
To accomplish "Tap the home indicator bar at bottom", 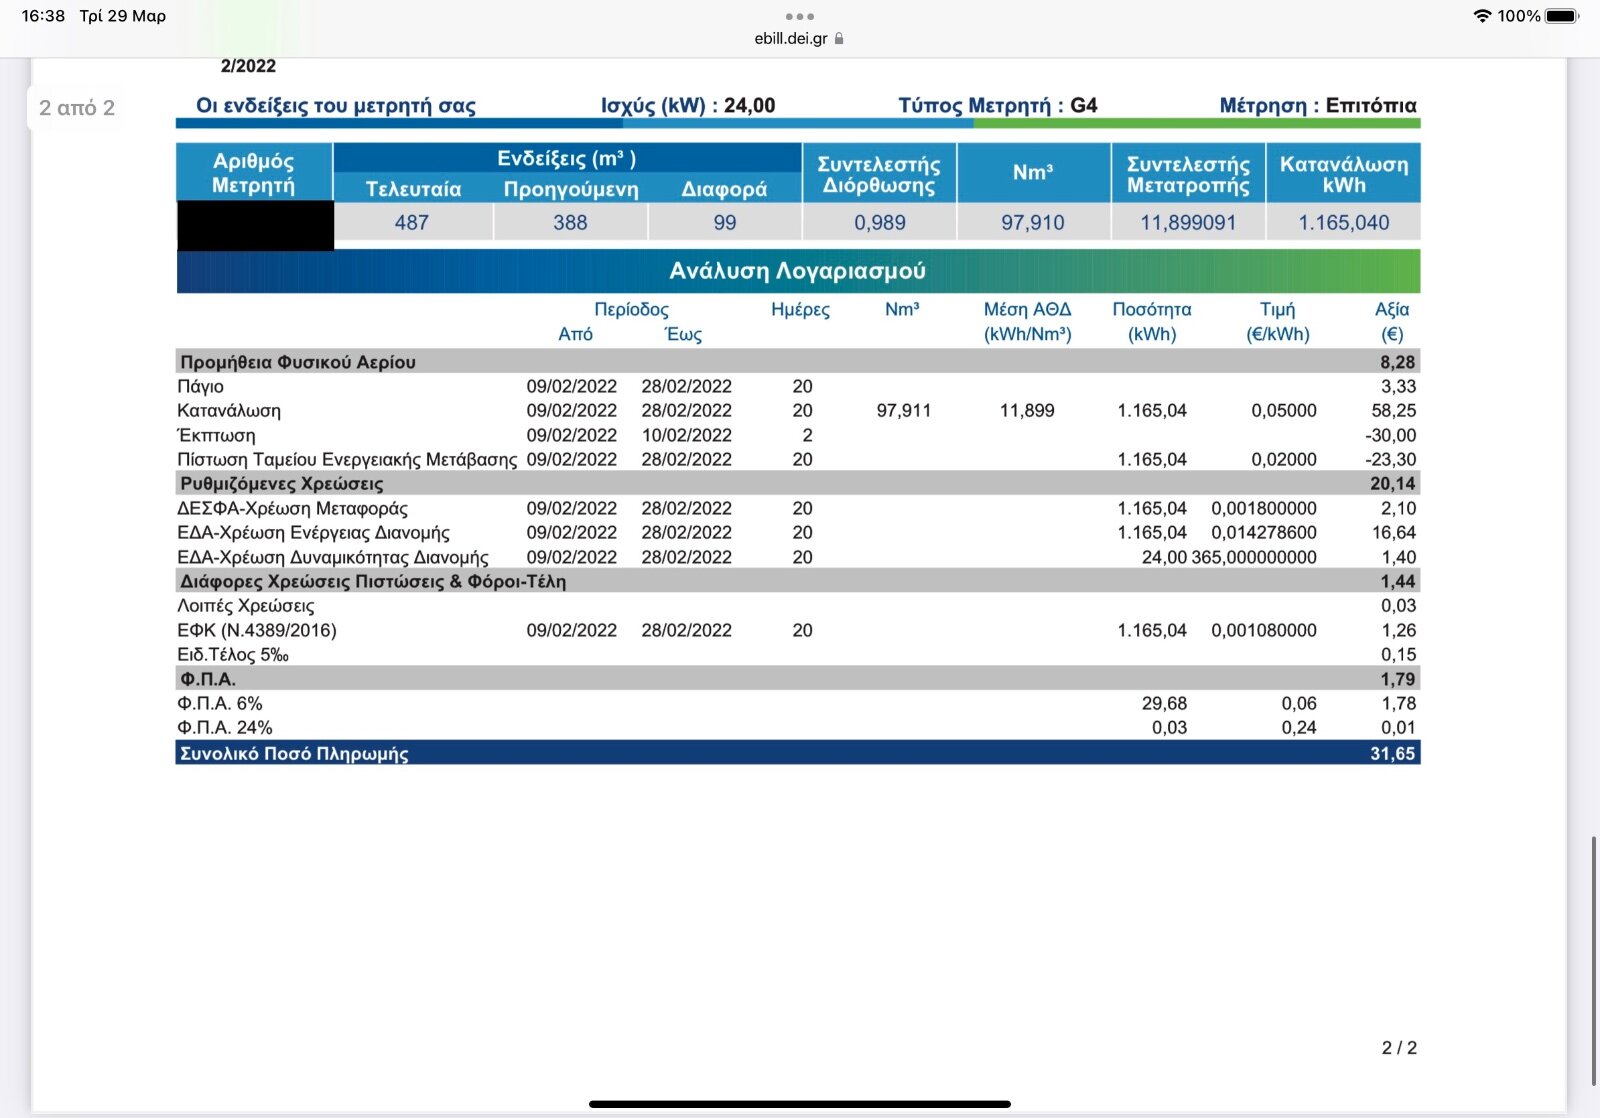I will tap(799, 1104).
